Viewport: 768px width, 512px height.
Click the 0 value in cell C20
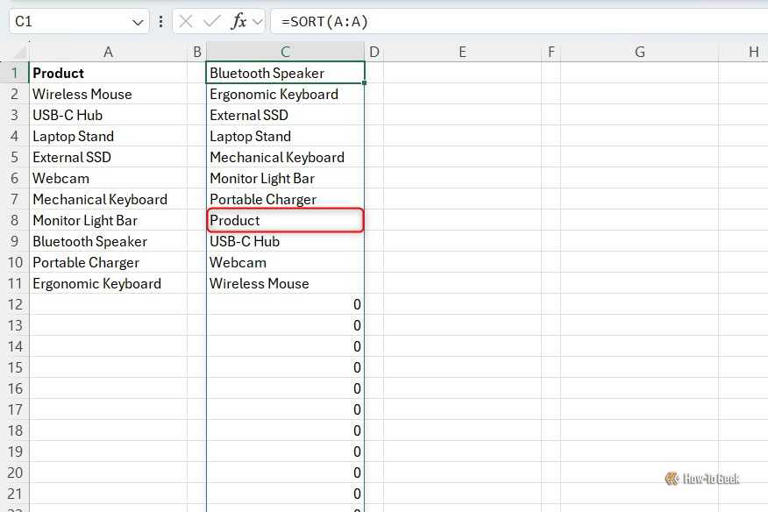pyautogui.click(x=357, y=473)
